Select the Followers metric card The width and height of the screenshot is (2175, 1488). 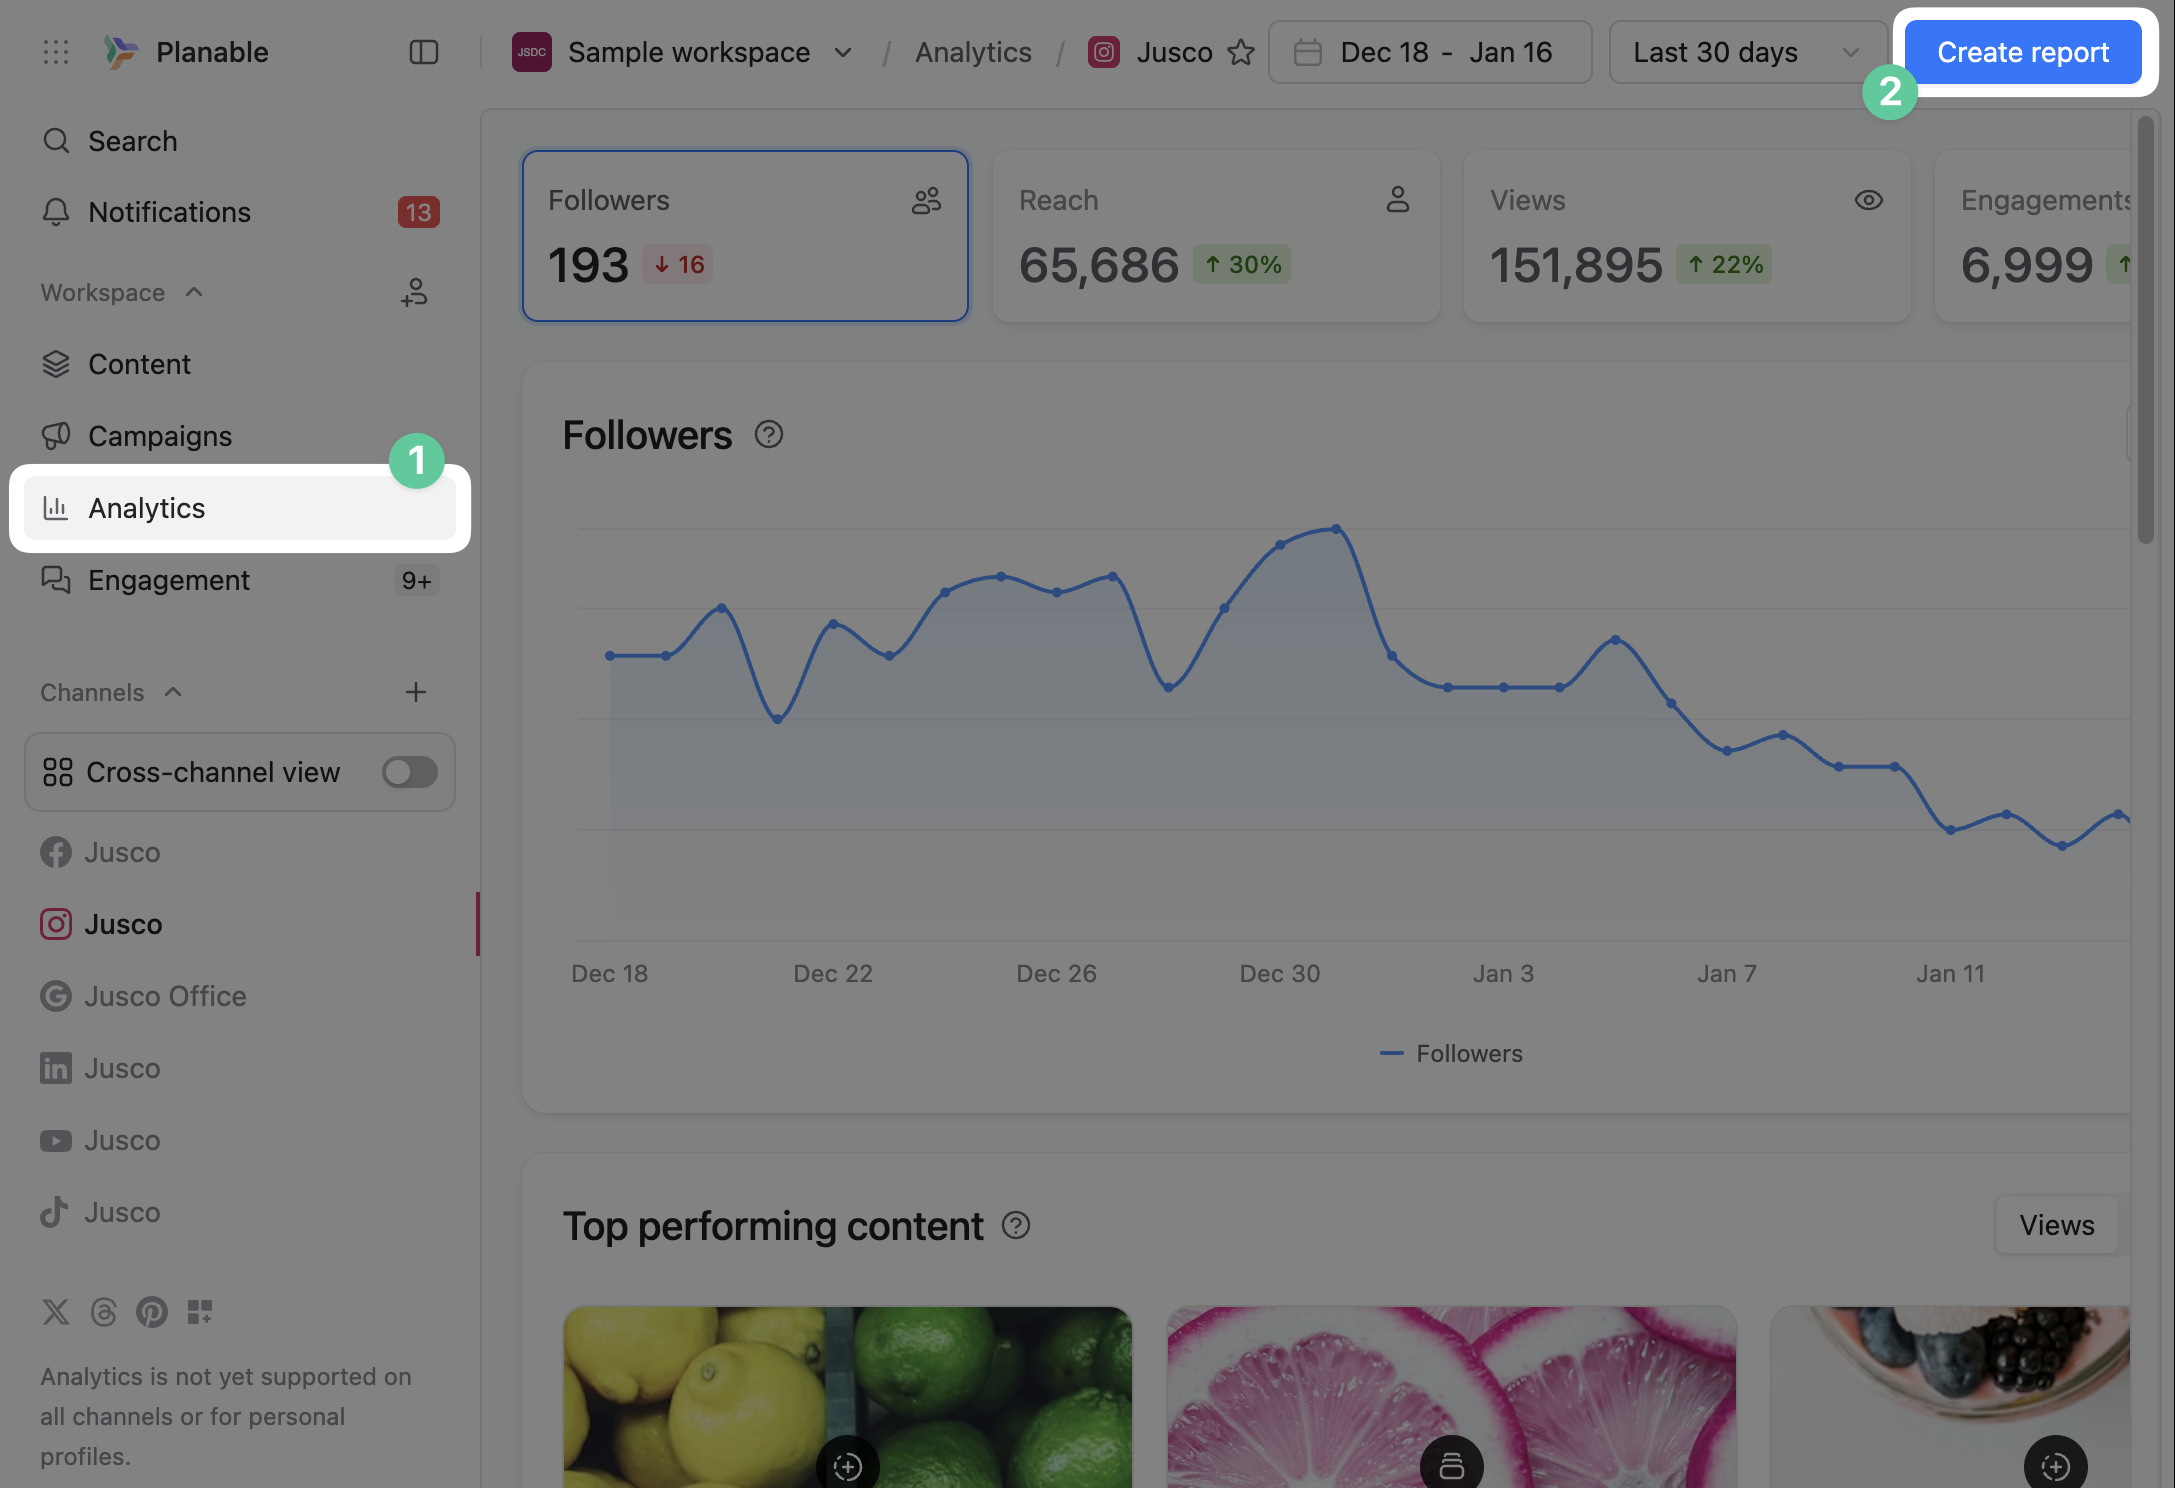click(745, 236)
